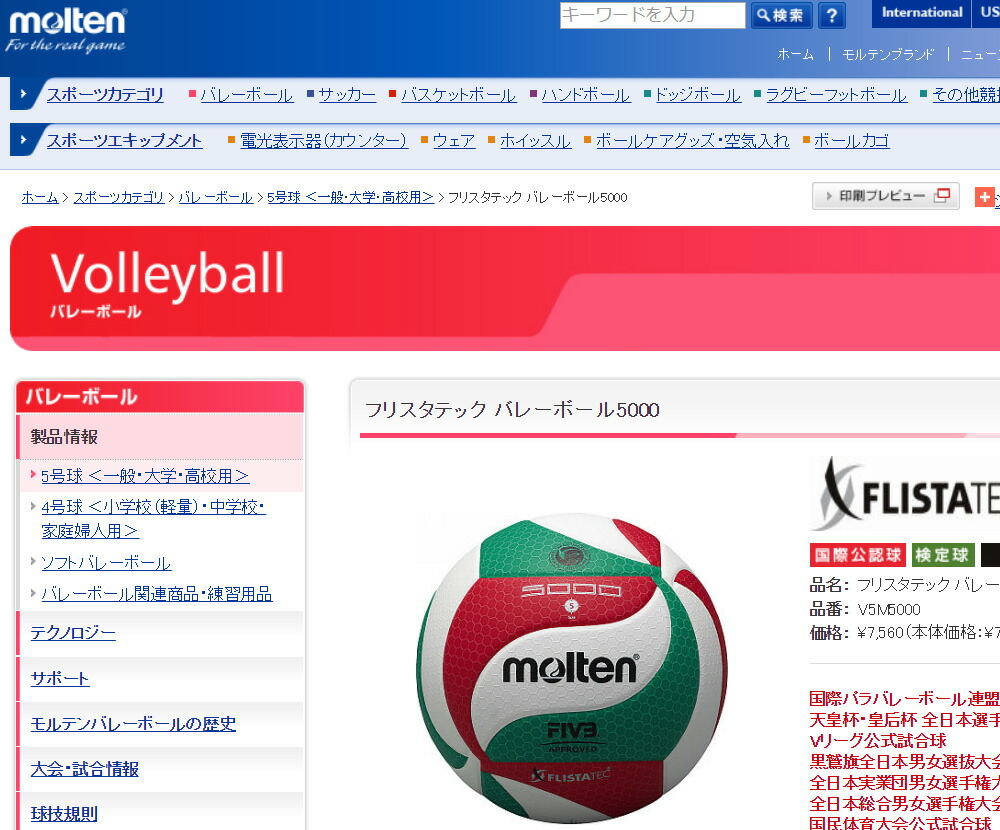Select バレーボール in sports category menu
1000x830 pixels.
247,95
